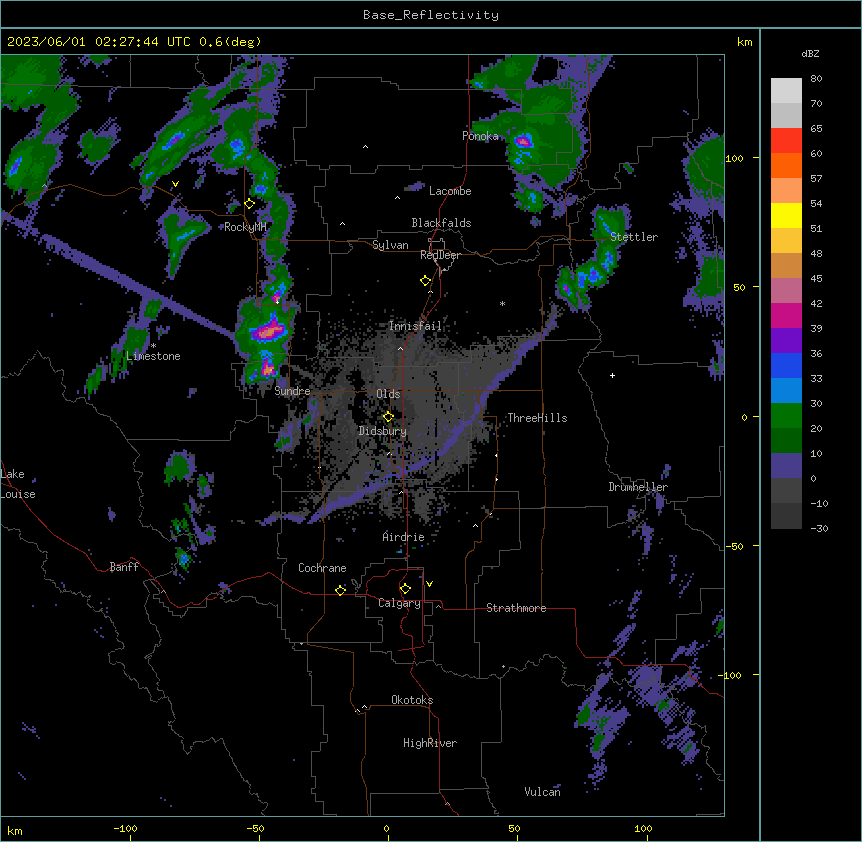The height and width of the screenshot is (842, 862).
Task: Select the yellow diamond marker between Olds and Didsbury
Action: [388, 416]
